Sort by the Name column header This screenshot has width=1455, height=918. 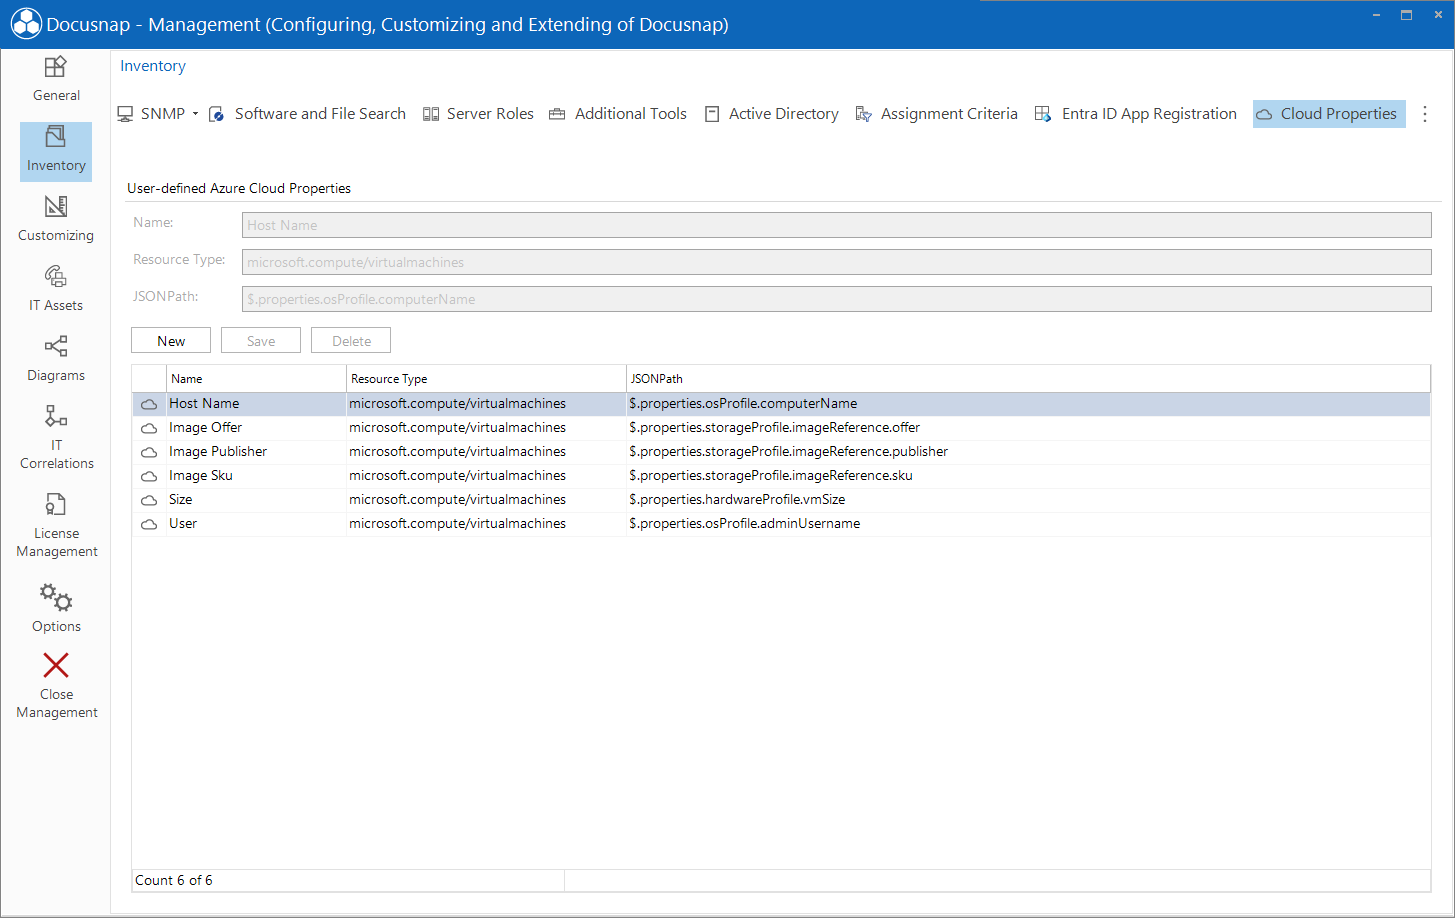click(x=256, y=379)
